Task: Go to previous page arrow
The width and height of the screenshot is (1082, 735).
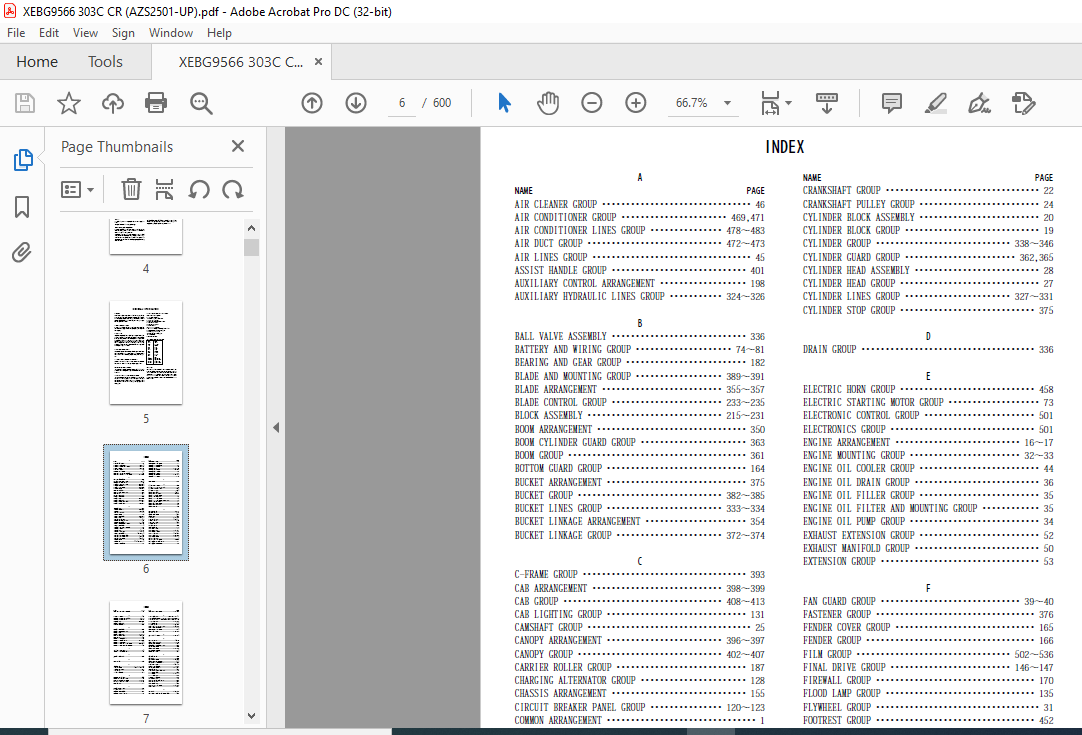Action: point(312,104)
